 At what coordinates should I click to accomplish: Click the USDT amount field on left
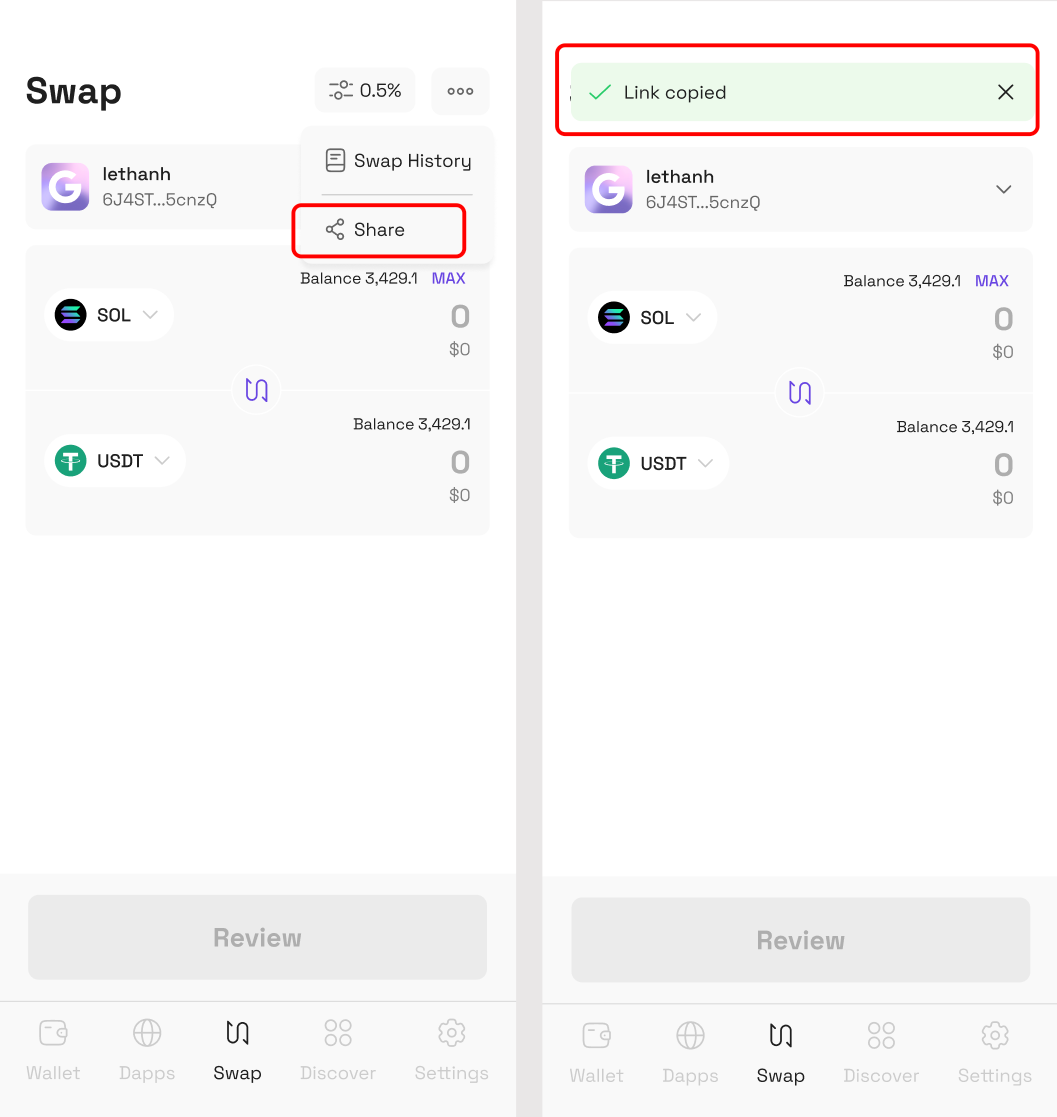pos(460,462)
